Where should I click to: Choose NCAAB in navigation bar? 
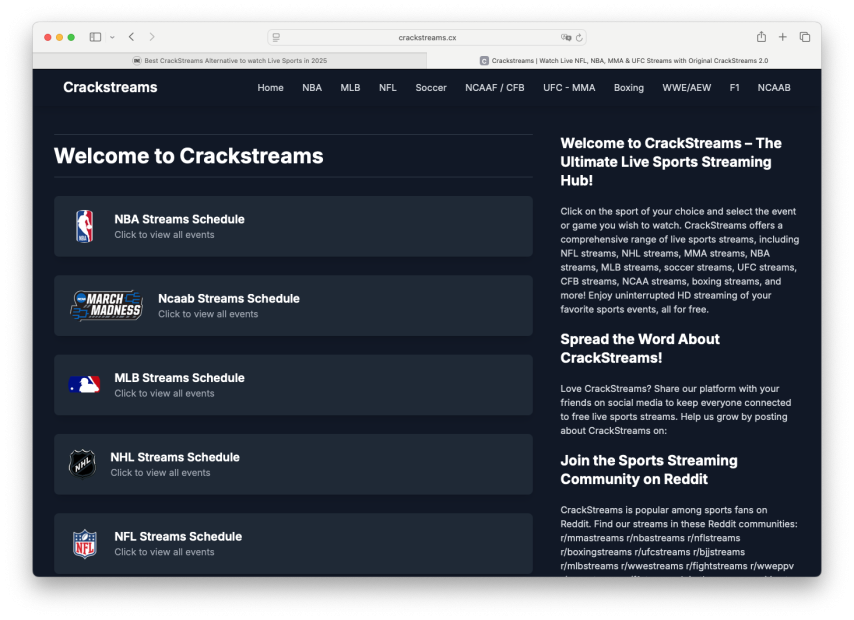pos(774,88)
